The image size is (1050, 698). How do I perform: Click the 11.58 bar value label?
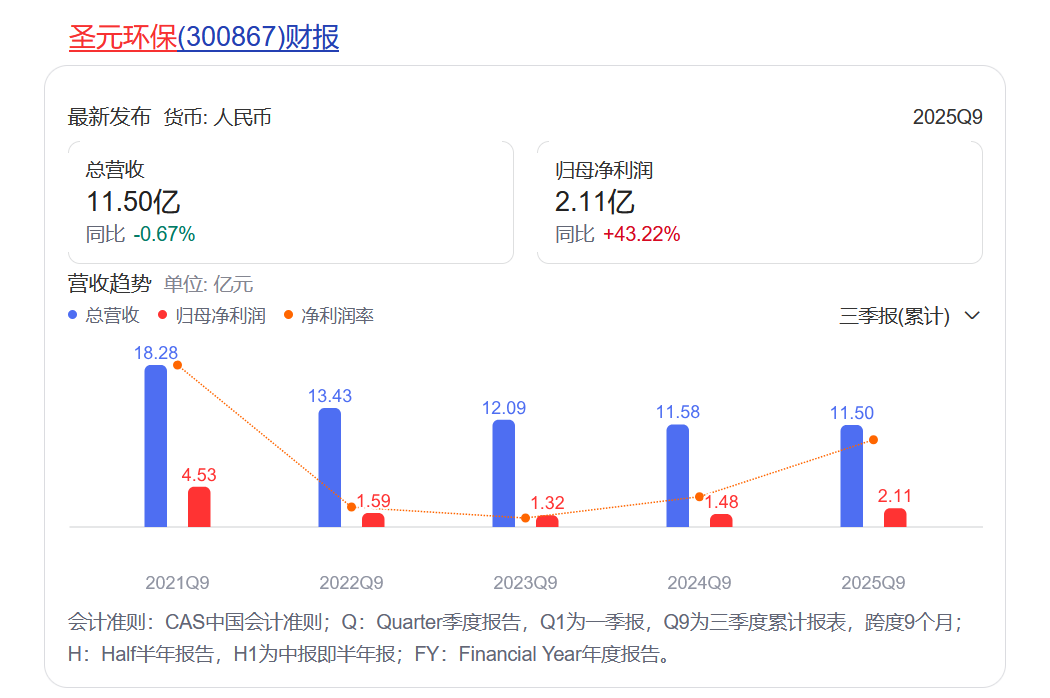[678, 412]
